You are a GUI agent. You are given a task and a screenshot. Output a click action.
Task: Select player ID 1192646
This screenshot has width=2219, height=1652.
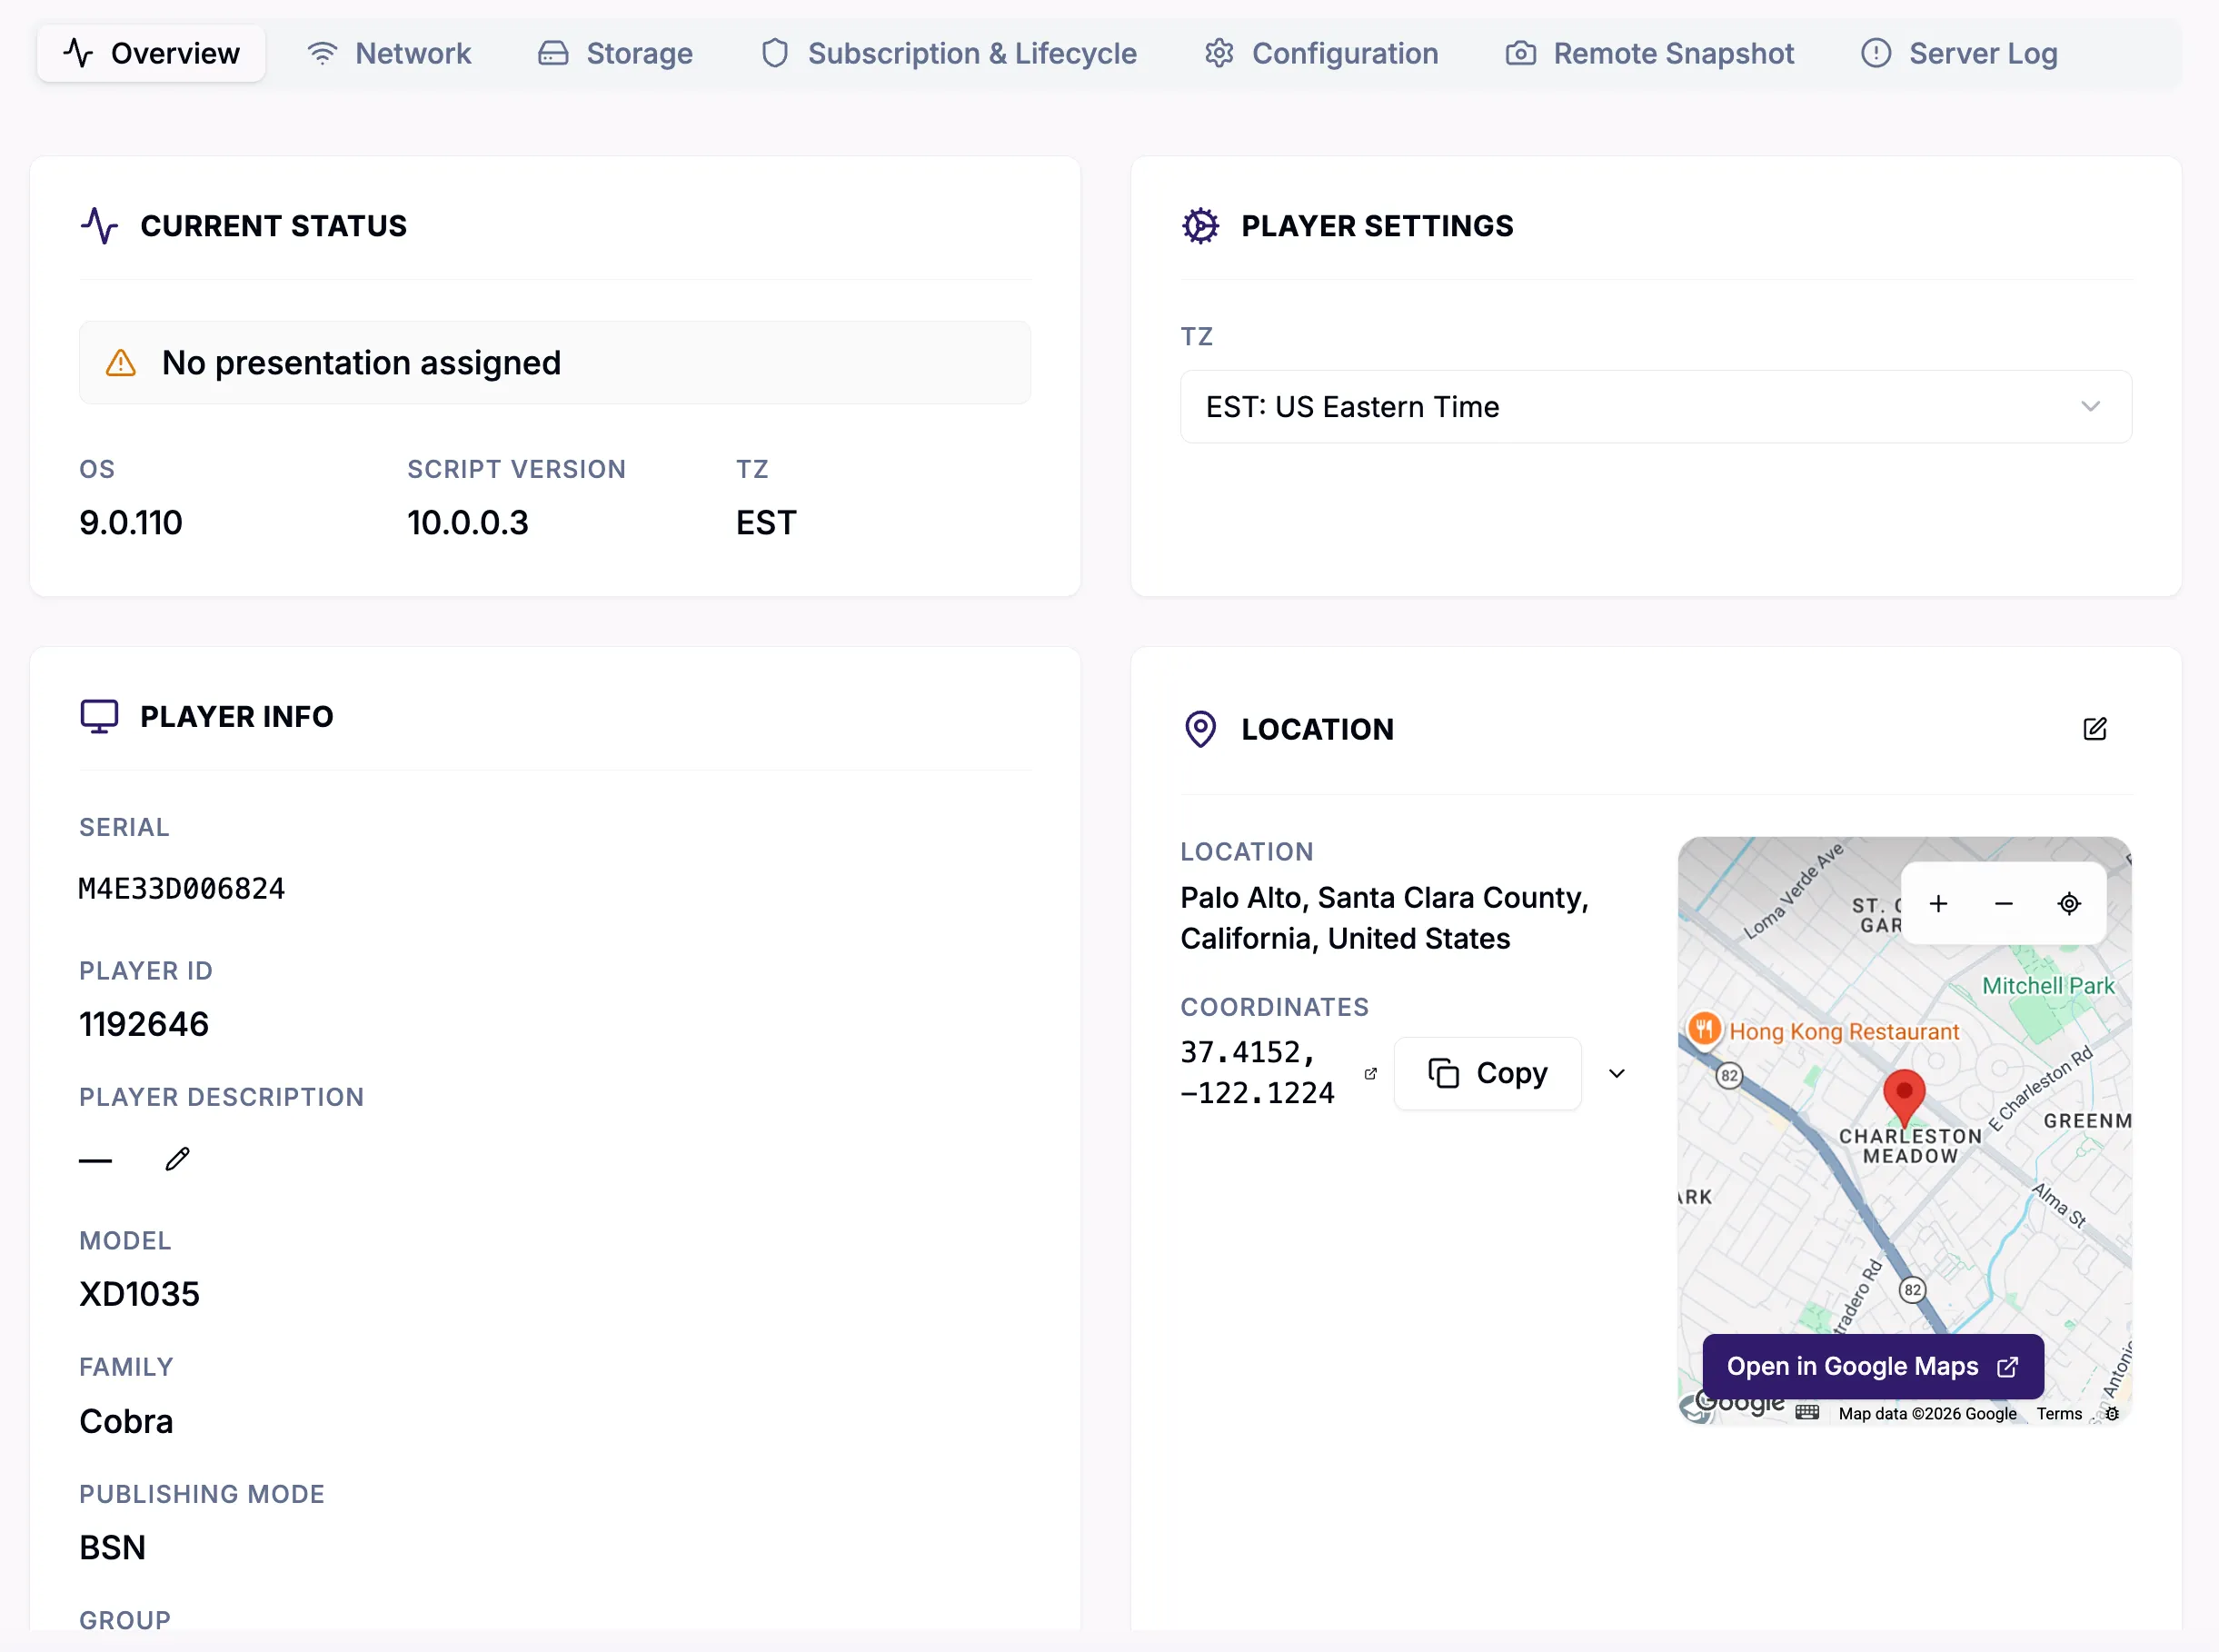[144, 1024]
